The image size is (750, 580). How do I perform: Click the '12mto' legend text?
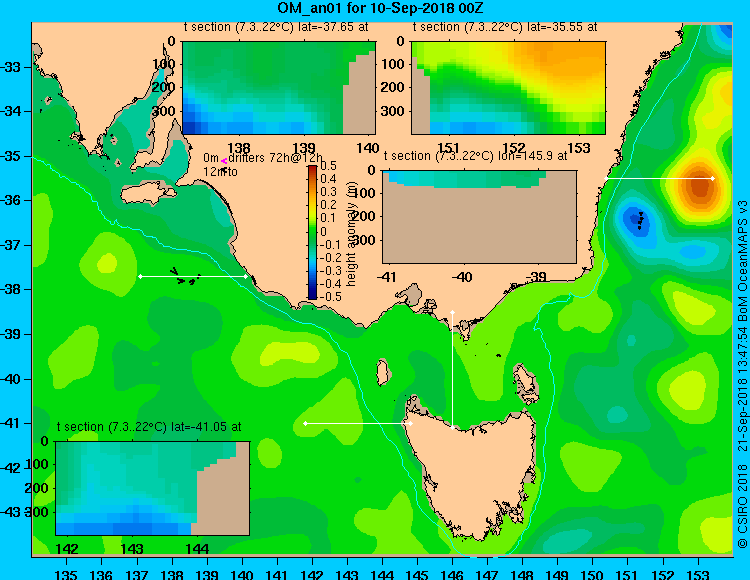(220, 172)
